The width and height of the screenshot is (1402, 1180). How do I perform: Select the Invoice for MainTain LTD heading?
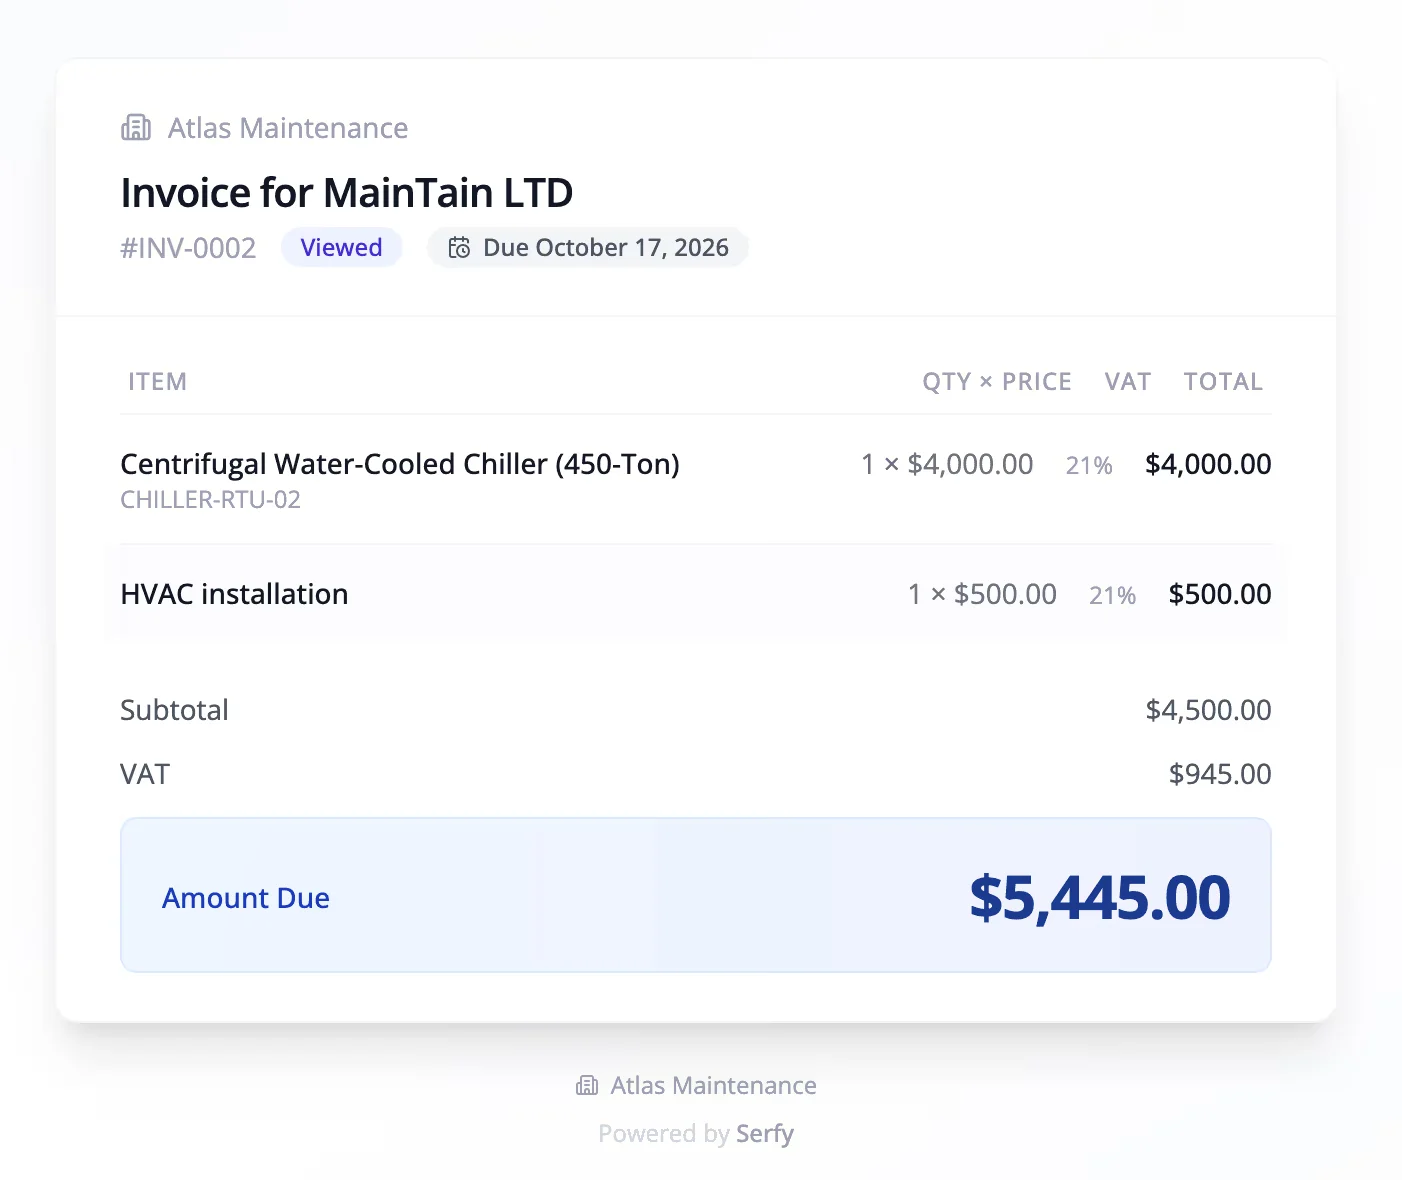(347, 192)
